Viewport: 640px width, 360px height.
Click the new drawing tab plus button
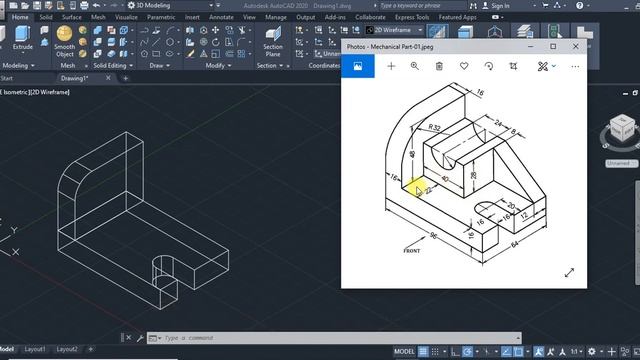point(125,78)
